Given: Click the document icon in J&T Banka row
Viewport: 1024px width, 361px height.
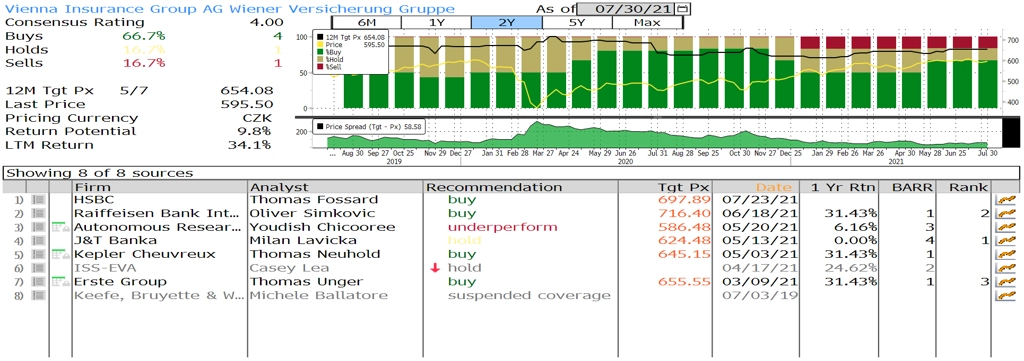Looking at the screenshot, I should [x=39, y=241].
